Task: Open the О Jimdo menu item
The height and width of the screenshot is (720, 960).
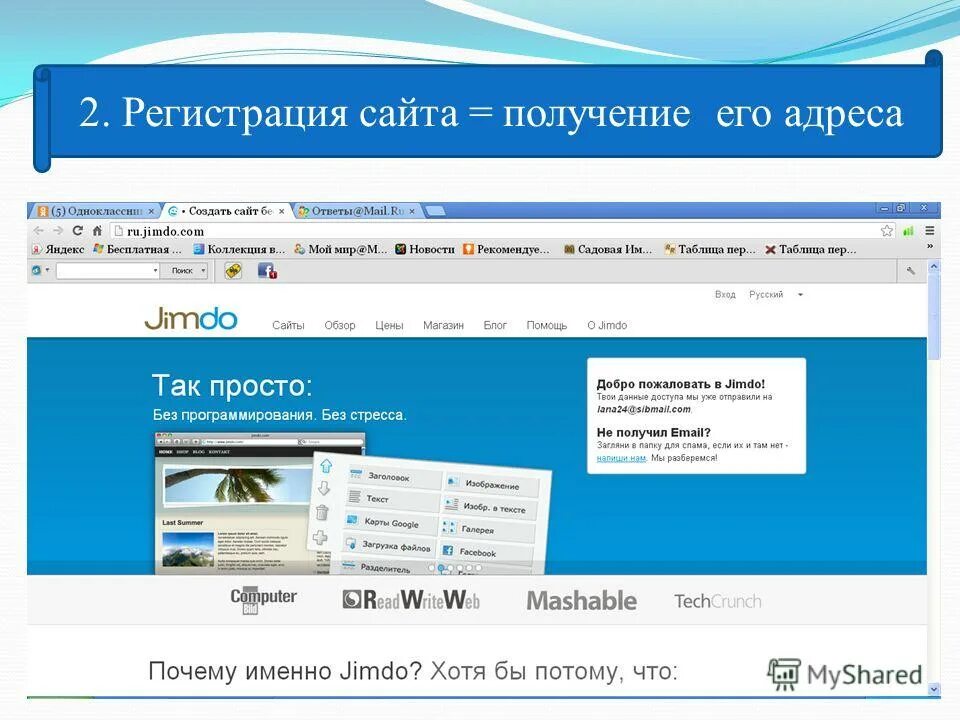Action: click(607, 325)
